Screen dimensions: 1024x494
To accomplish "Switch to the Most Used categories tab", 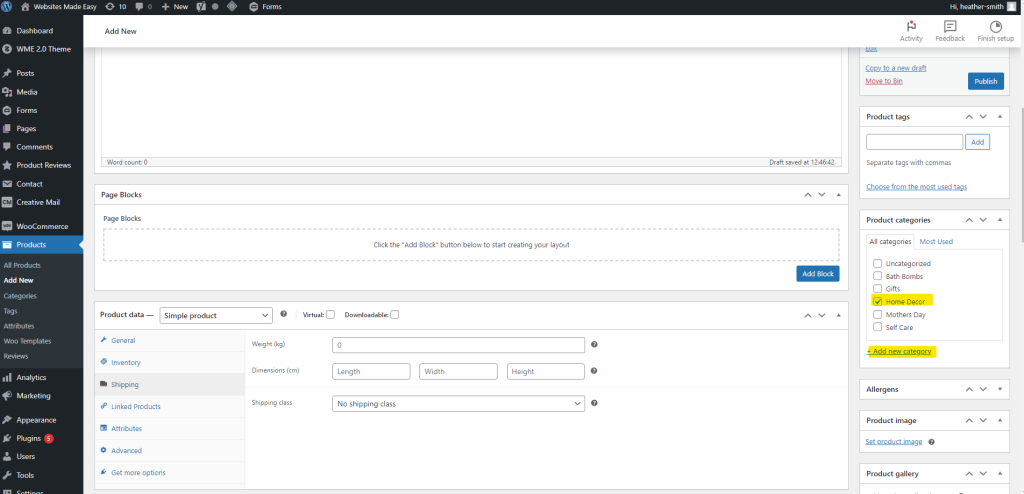I will [936, 241].
